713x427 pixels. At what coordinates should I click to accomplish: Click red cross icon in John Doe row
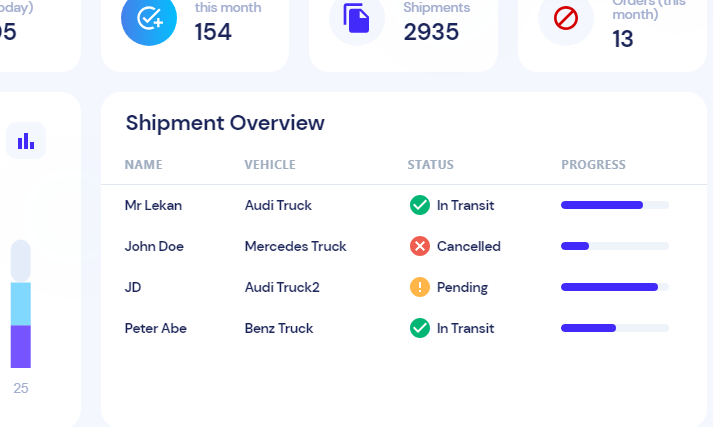420,246
